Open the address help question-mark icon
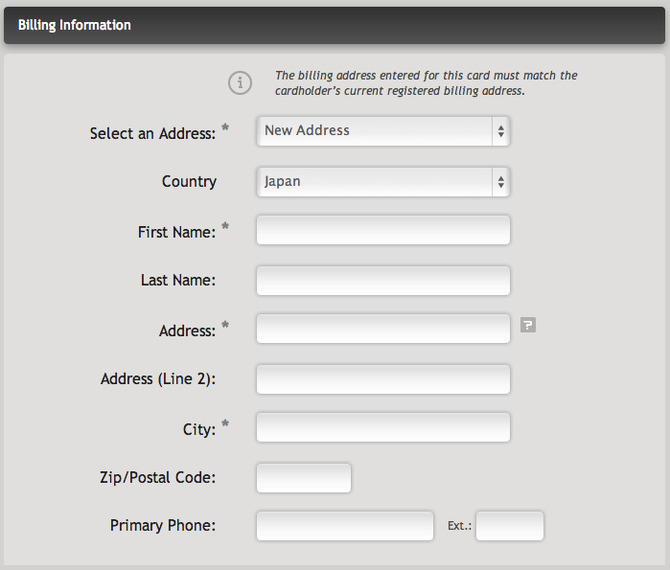 528,325
